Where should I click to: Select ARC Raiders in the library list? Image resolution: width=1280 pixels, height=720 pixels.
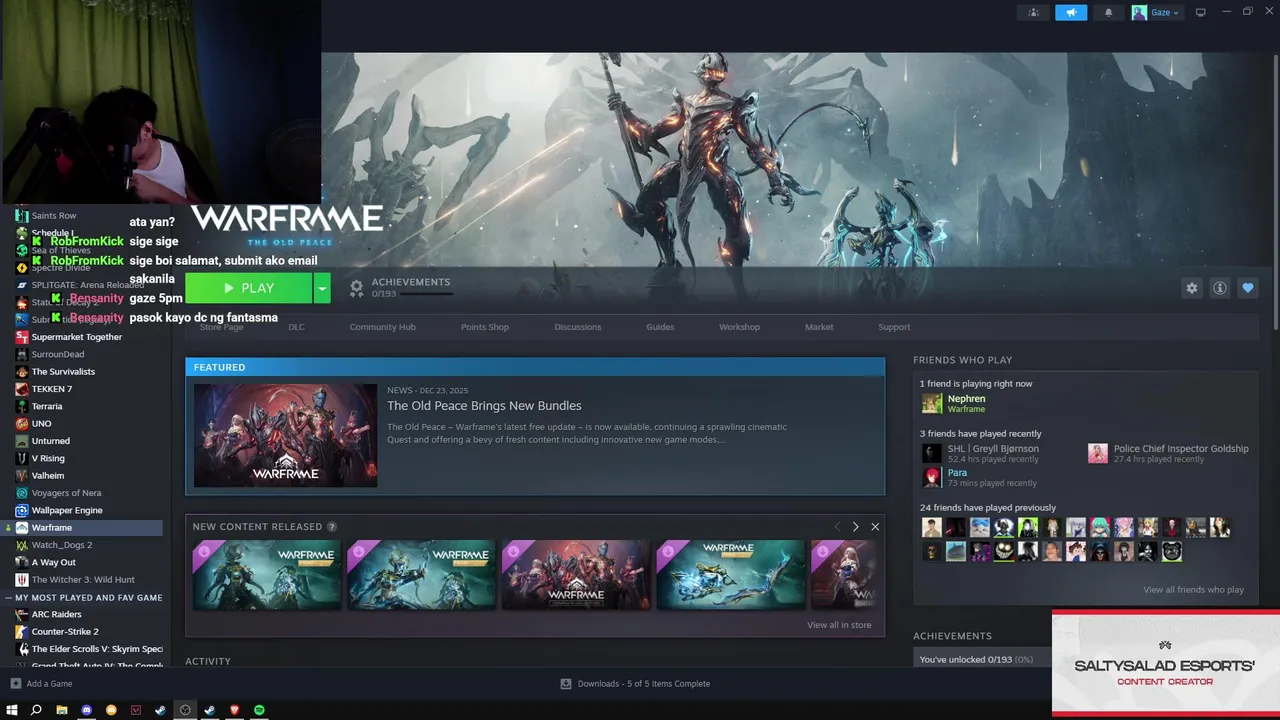click(x=56, y=615)
